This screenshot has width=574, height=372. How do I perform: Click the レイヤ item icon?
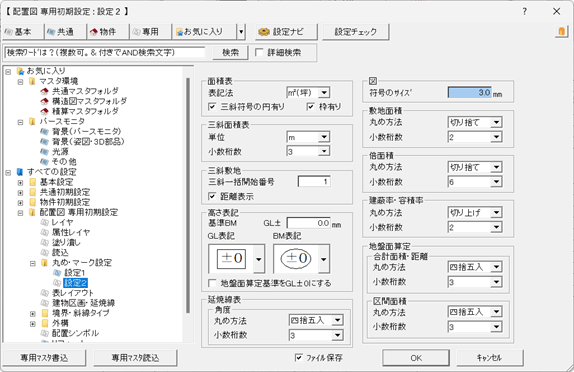click(45, 222)
